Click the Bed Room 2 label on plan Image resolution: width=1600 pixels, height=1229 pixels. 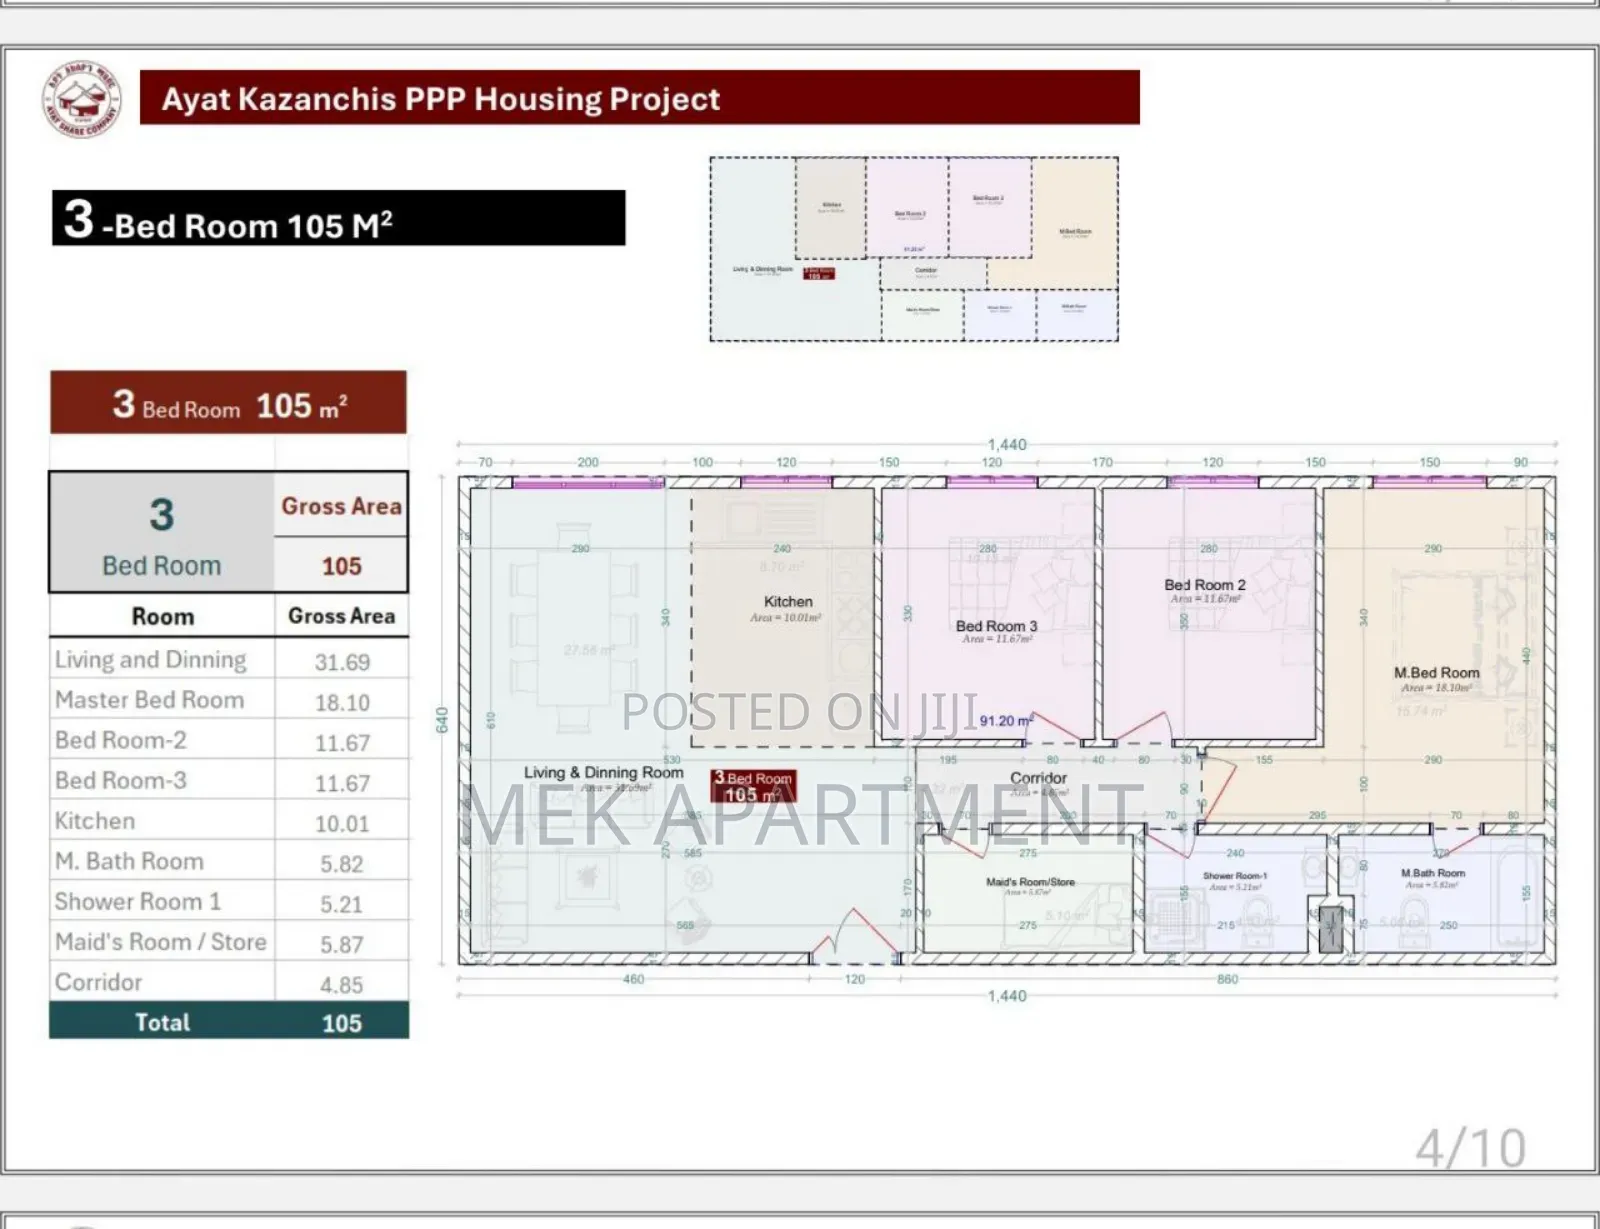coord(1204,585)
